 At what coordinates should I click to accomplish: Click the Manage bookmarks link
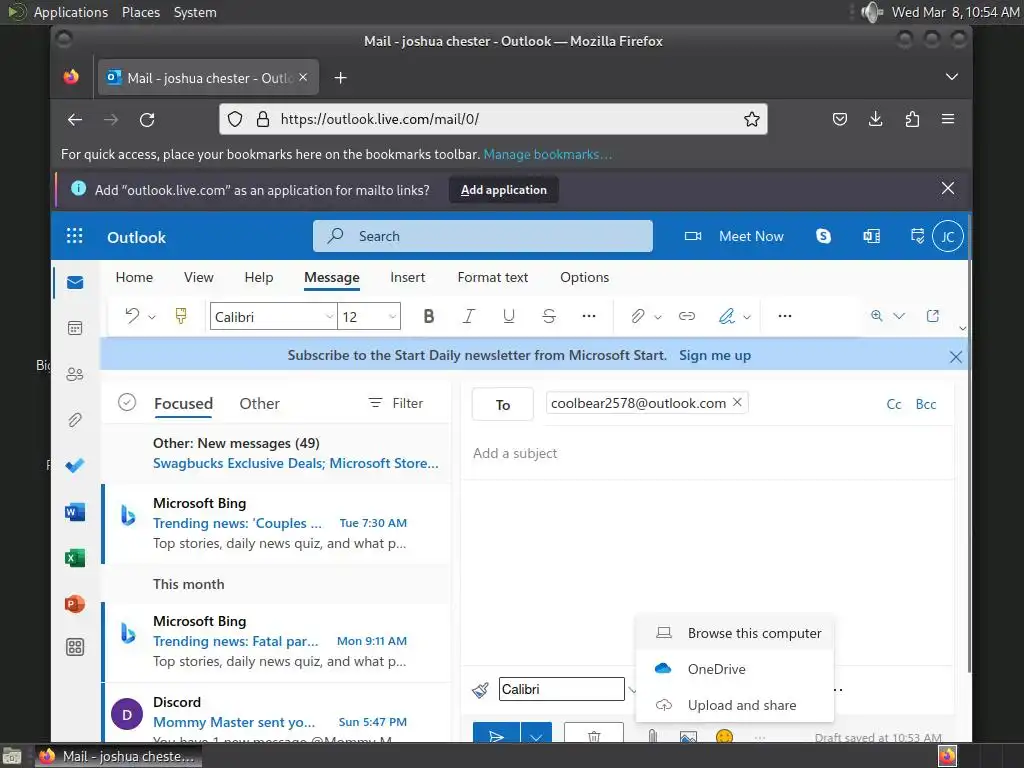click(x=547, y=155)
